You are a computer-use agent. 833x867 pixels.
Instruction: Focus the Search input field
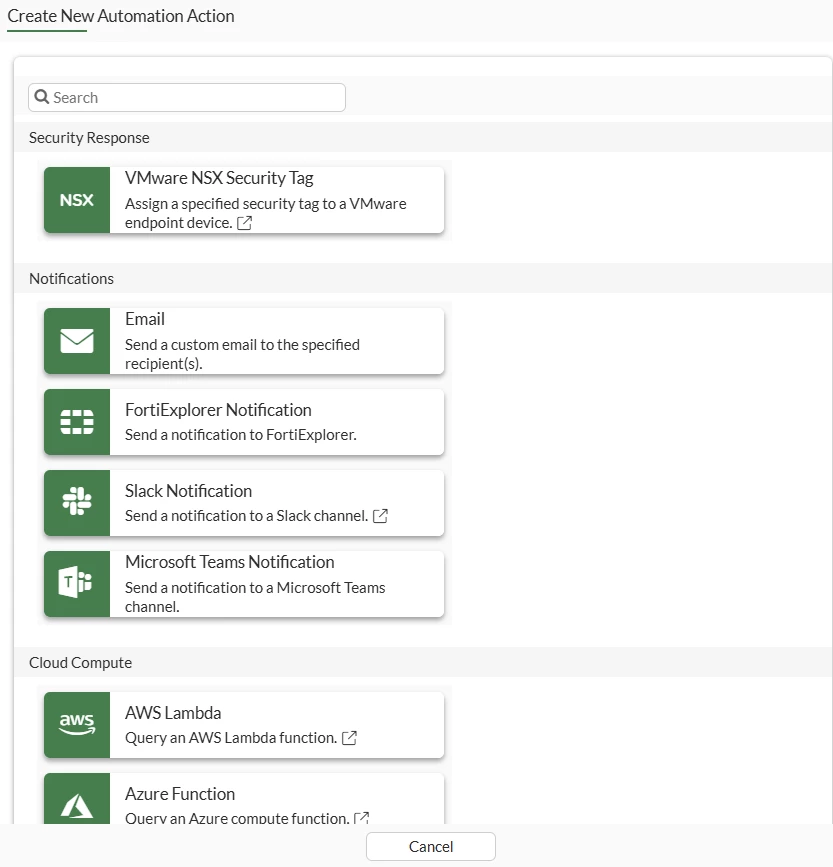pyautogui.click(x=187, y=97)
